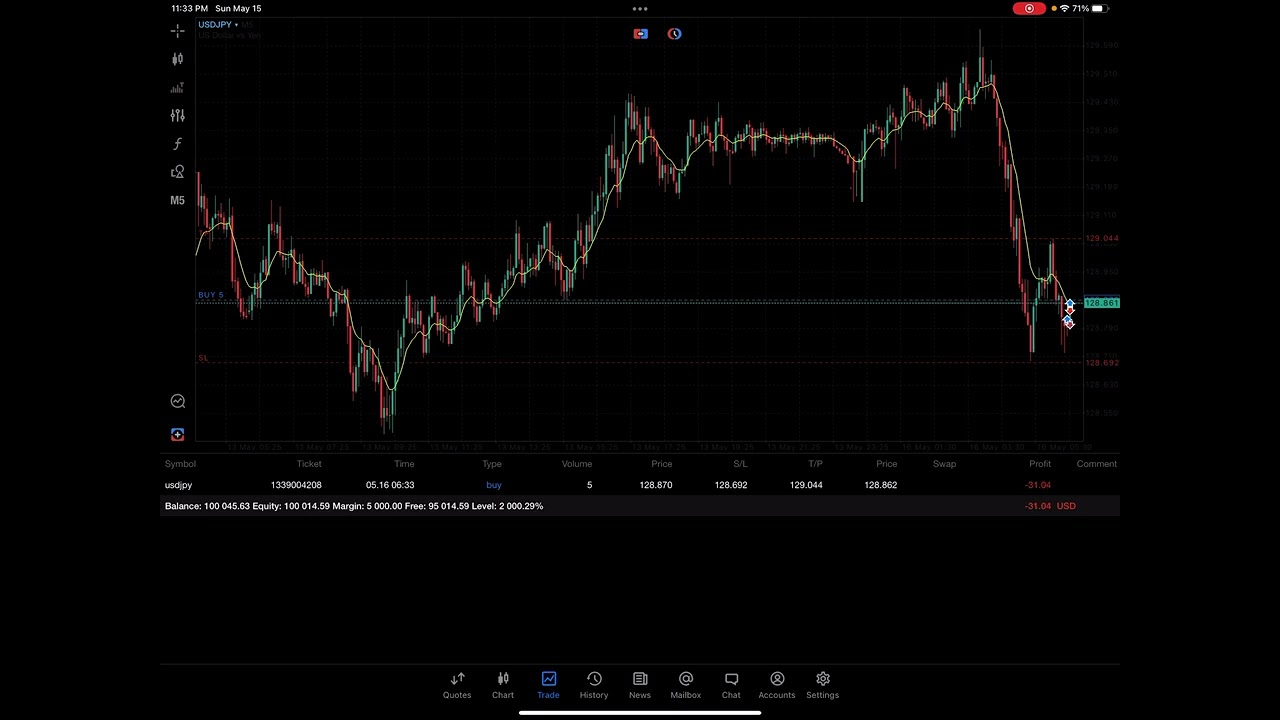
Task: Change the M5 timeframe selector
Action: [x=177, y=200]
